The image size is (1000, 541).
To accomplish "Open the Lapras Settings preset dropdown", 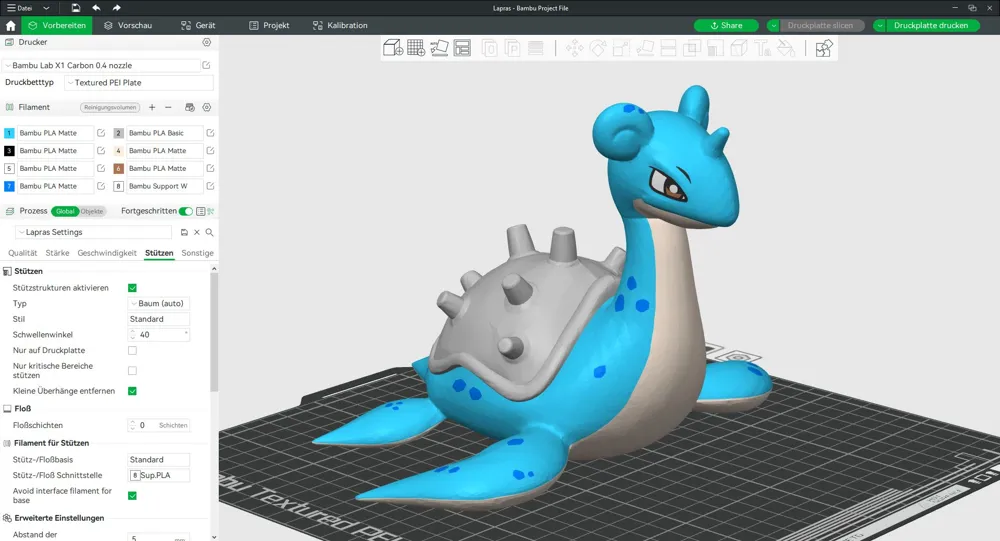I will tap(93, 232).
